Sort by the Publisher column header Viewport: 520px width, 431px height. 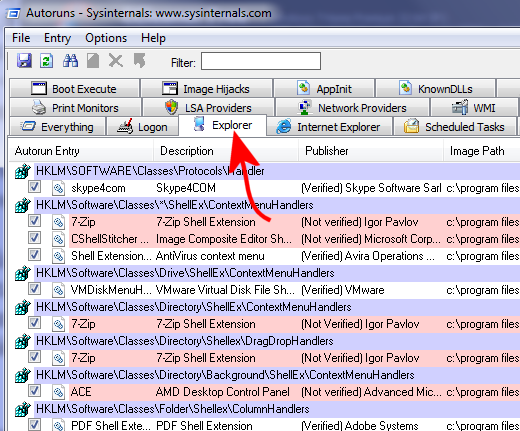tap(371, 151)
